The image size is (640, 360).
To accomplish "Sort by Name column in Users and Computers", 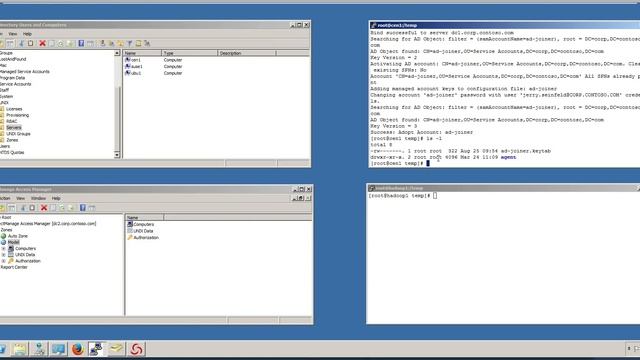I will click(142, 53).
